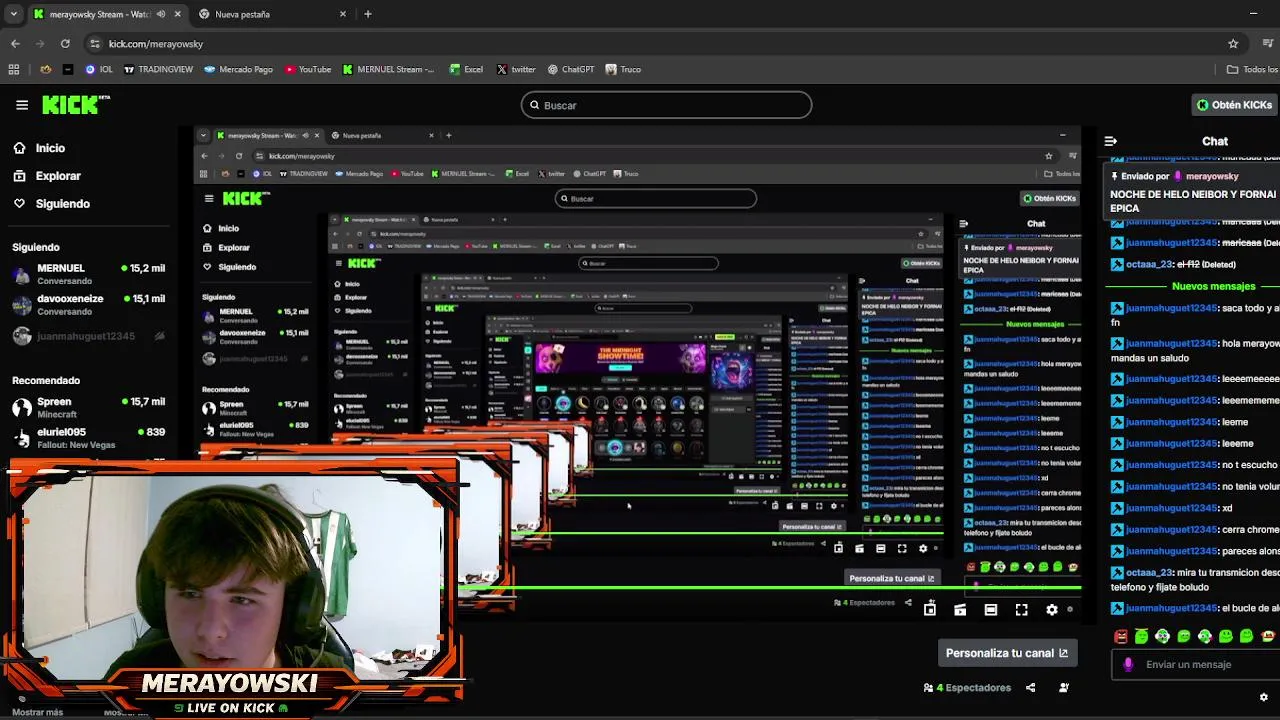Open the browser tab search dropdown
Screen dimensions: 1280x720
[13, 14]
